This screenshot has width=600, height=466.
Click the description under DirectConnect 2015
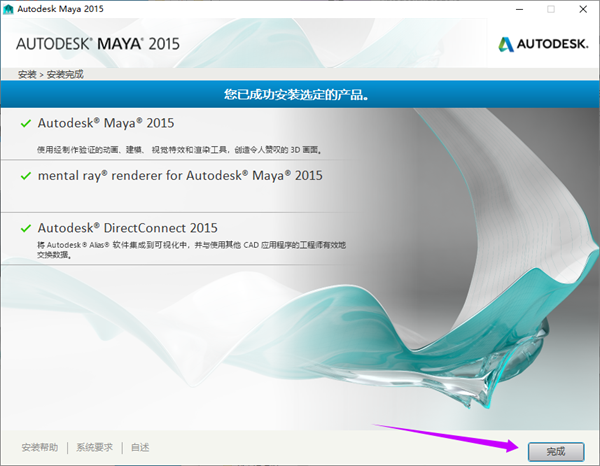pos(180,249)
